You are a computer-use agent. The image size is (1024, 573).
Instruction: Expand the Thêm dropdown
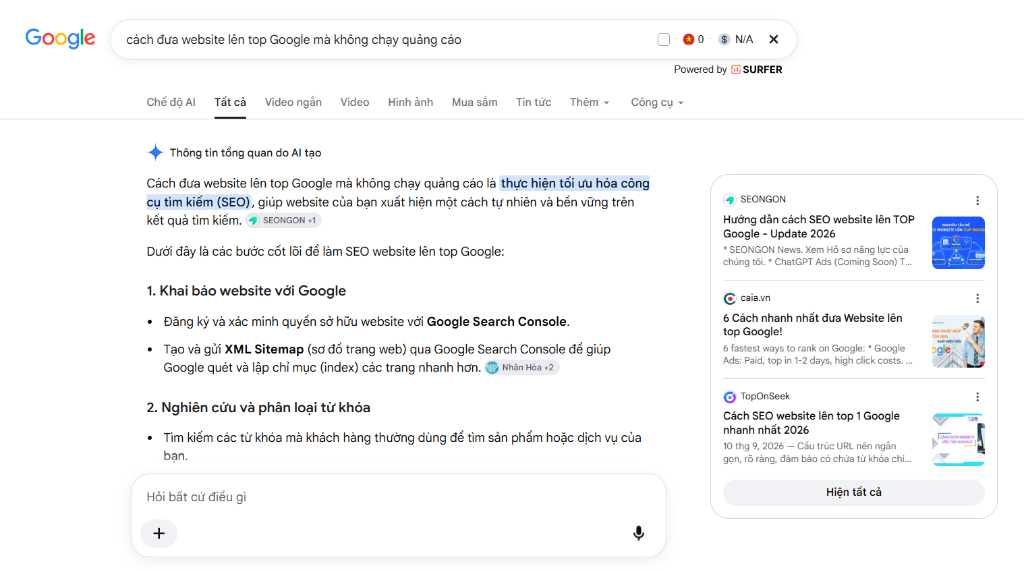(589, 102)
